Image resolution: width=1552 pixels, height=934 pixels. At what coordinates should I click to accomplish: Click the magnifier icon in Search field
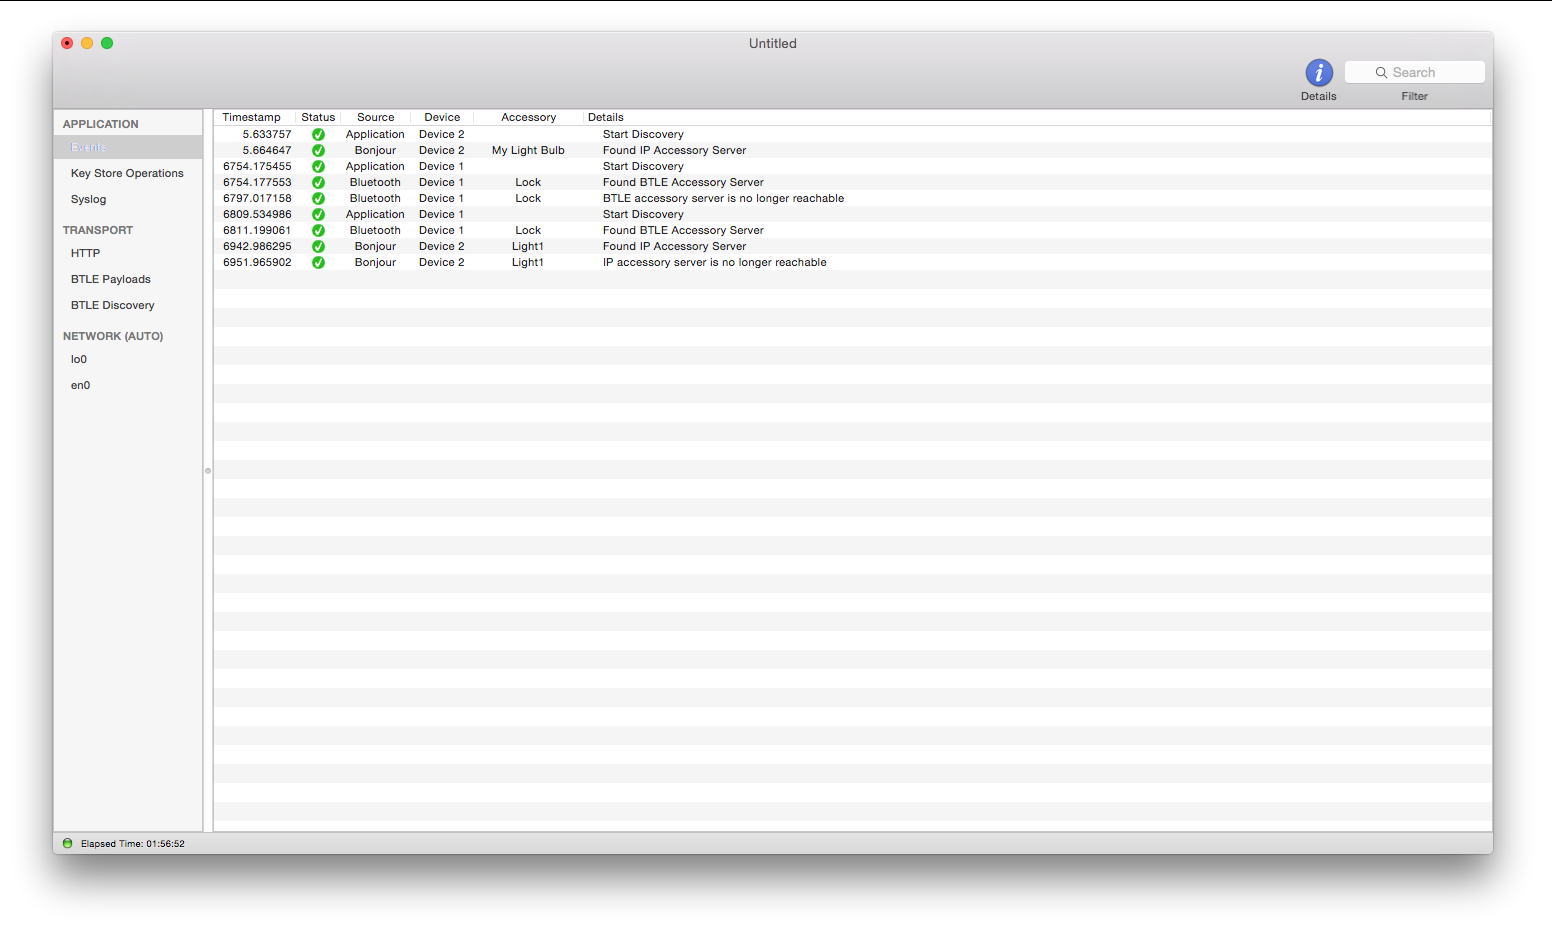pyautogui.click(x=1381, y=72)
